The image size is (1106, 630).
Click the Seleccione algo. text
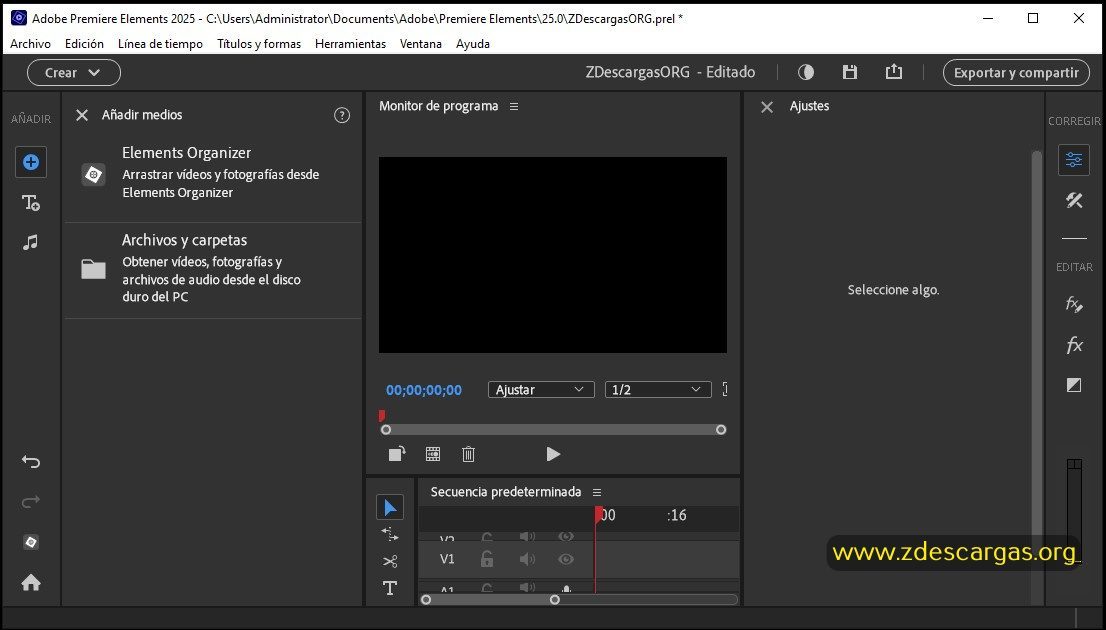(893, 290)
